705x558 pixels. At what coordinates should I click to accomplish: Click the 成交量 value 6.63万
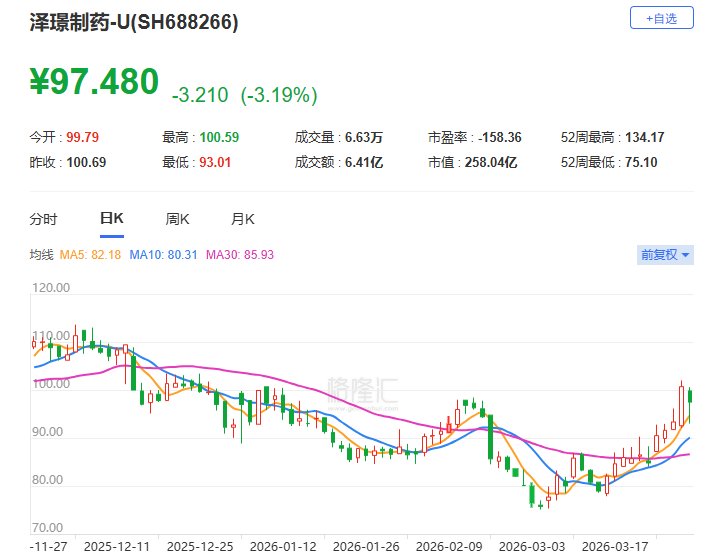(x=362, y=137)
